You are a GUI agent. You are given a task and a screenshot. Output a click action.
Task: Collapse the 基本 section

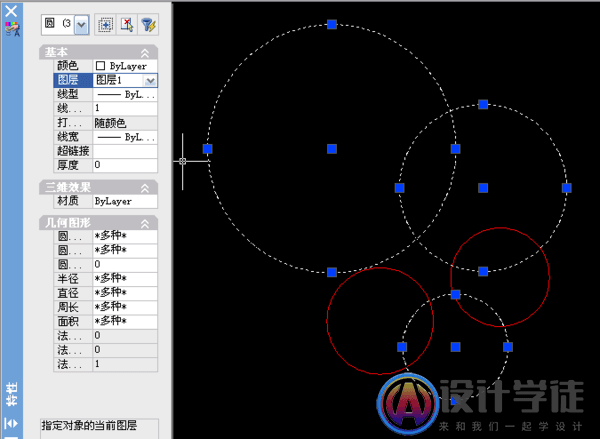click(x=145, y=53)
